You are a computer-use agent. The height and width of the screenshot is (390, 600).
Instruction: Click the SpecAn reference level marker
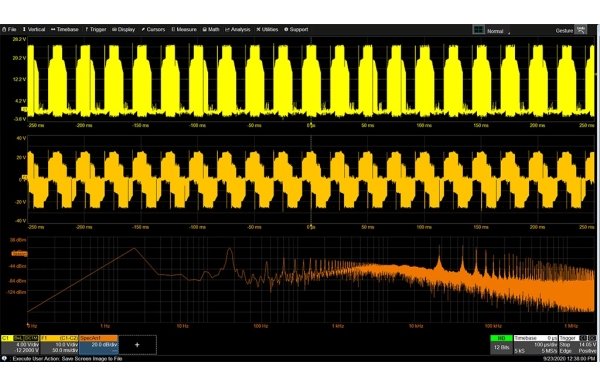pyautogui.click(x=19, y=253)
